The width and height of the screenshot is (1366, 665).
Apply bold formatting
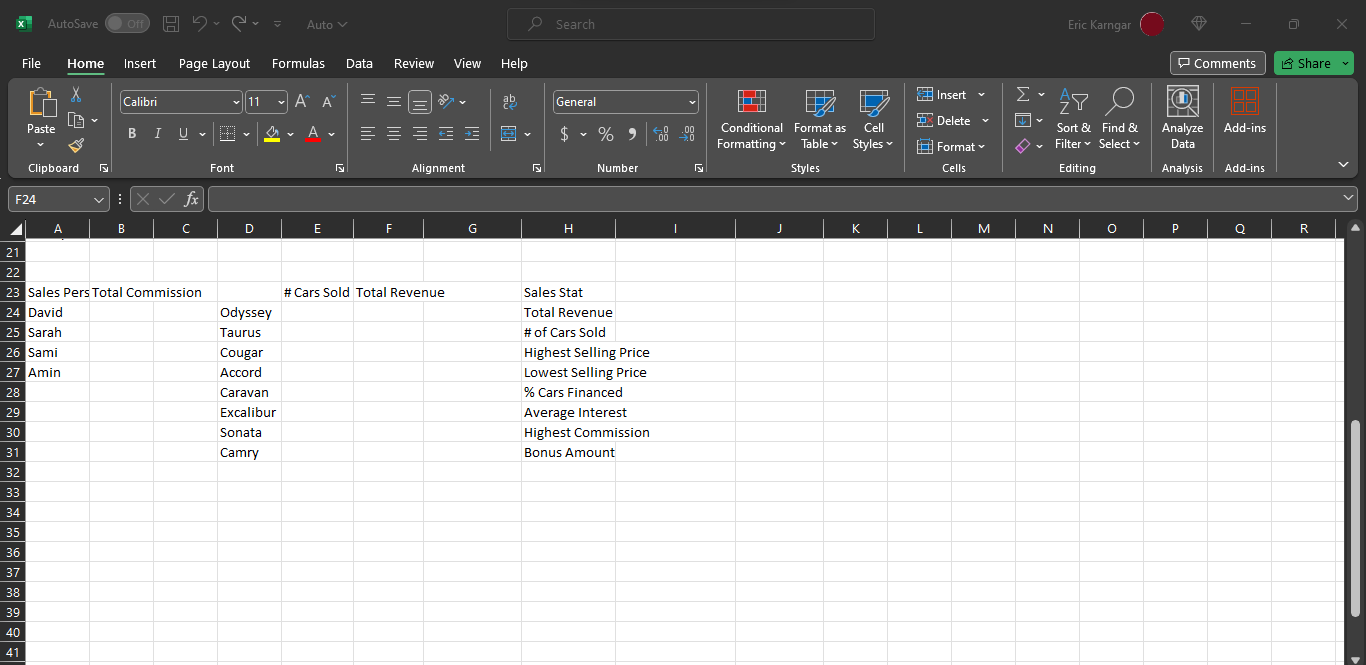132,133
